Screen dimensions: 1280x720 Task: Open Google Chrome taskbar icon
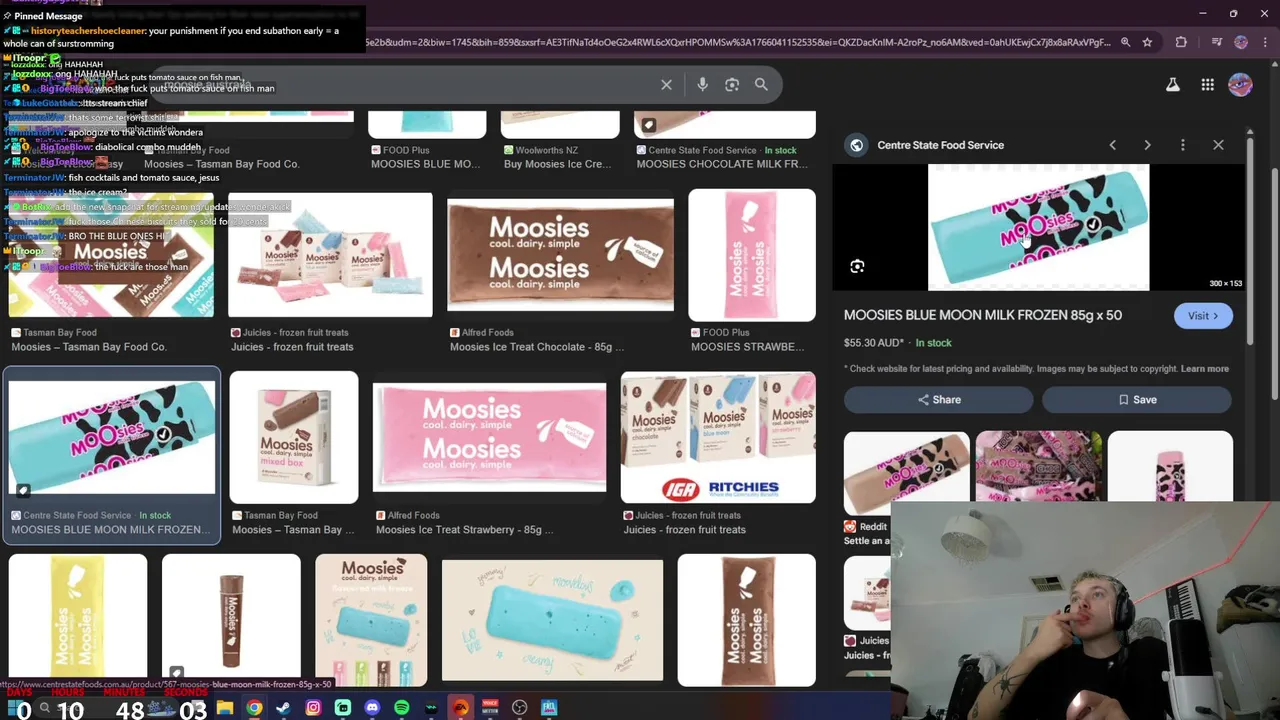coord(254,708)
